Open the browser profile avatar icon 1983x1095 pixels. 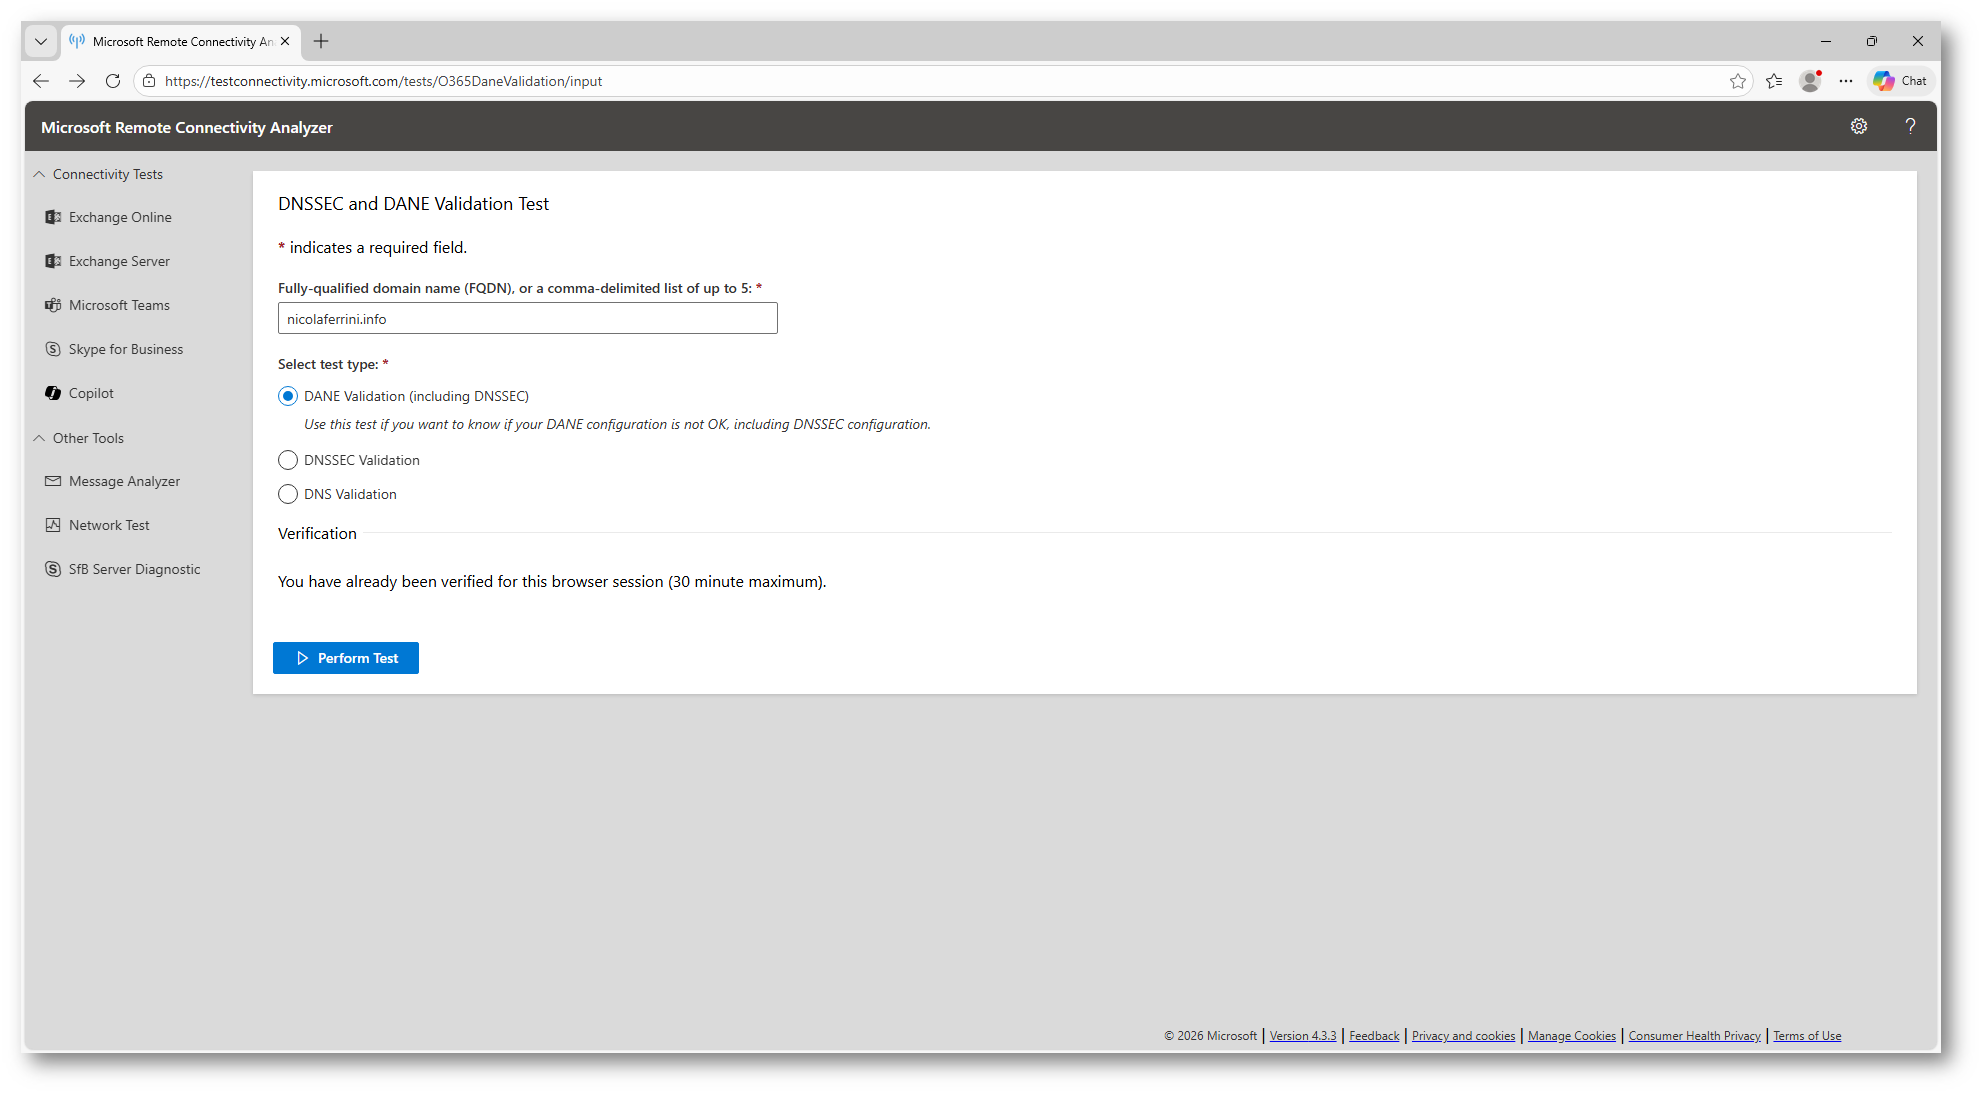click(1809, 81)
